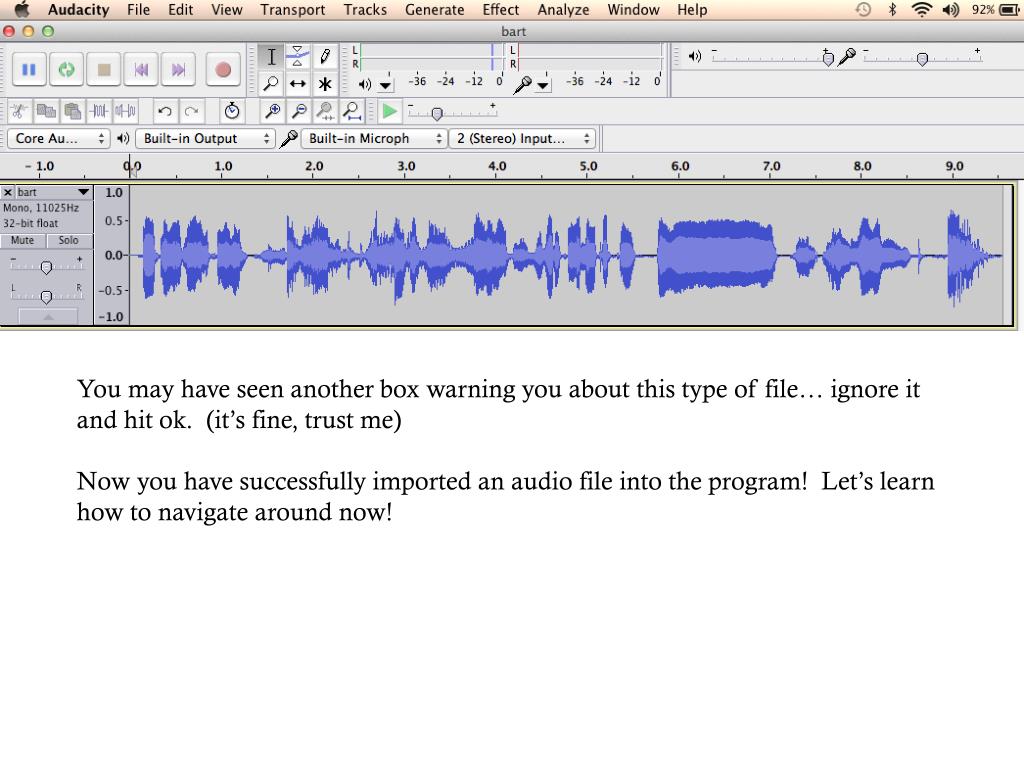1024x768 pixels.
Task: Open input meter dropdown arrow
Action: (543, 85)
